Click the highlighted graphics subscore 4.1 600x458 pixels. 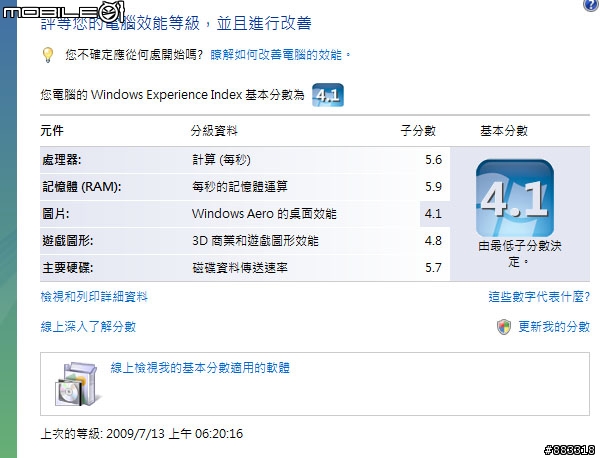(x=433, y=214)
